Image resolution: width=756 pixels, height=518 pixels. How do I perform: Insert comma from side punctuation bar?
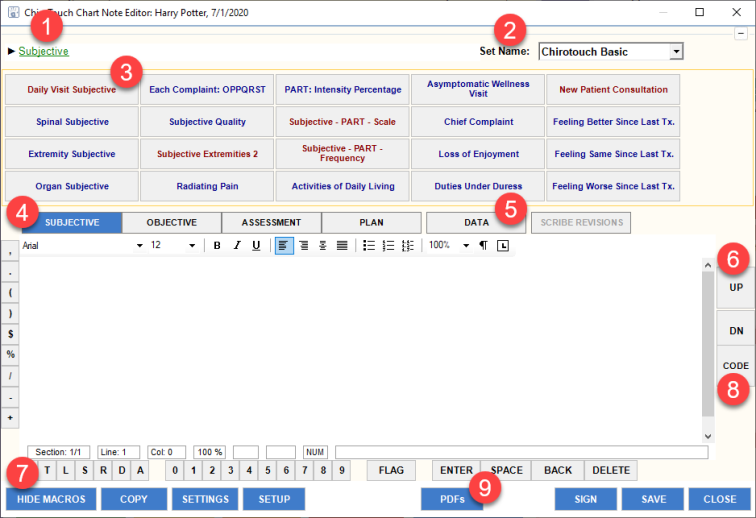[x=10, y=252]
